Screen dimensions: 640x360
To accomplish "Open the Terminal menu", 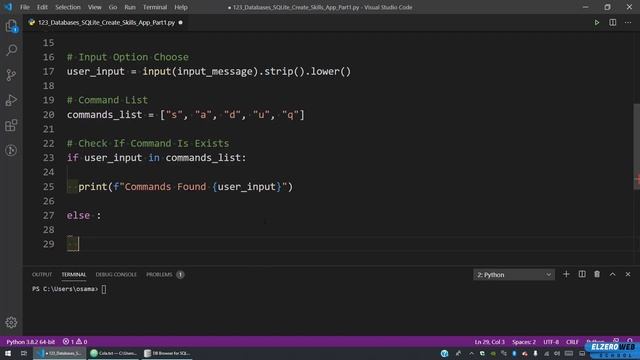I will (155, 7).
